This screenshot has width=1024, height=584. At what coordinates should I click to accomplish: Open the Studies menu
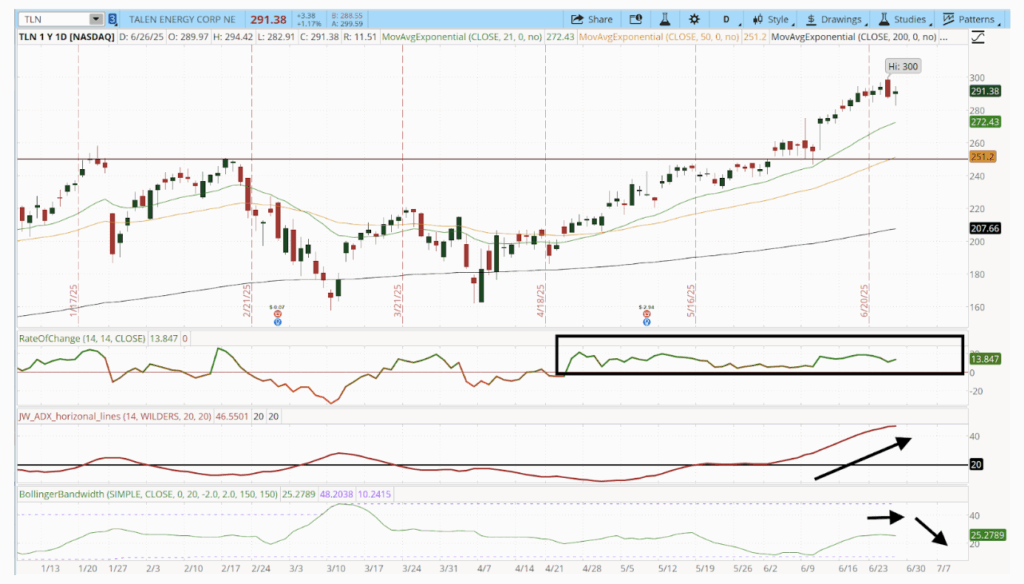[903, 19]
